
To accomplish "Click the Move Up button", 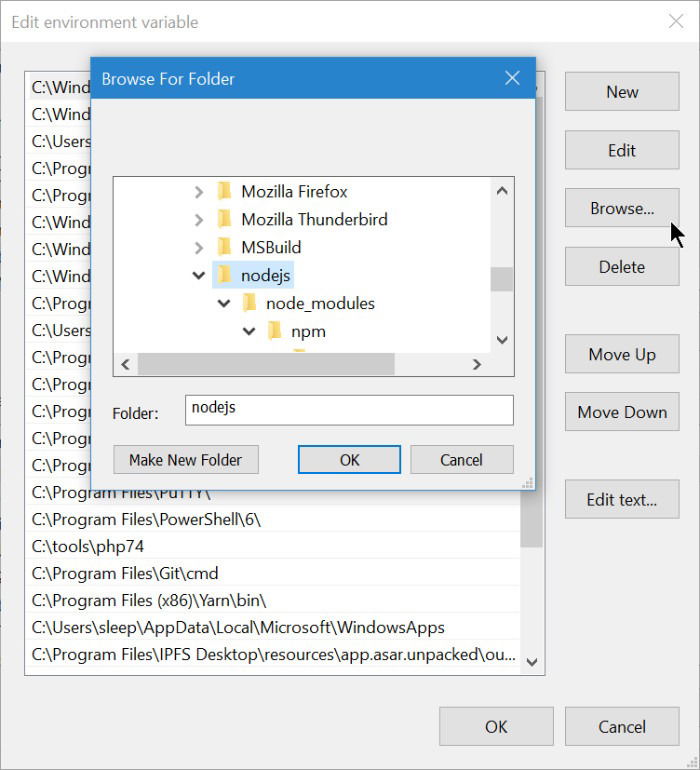I will 622,354.
